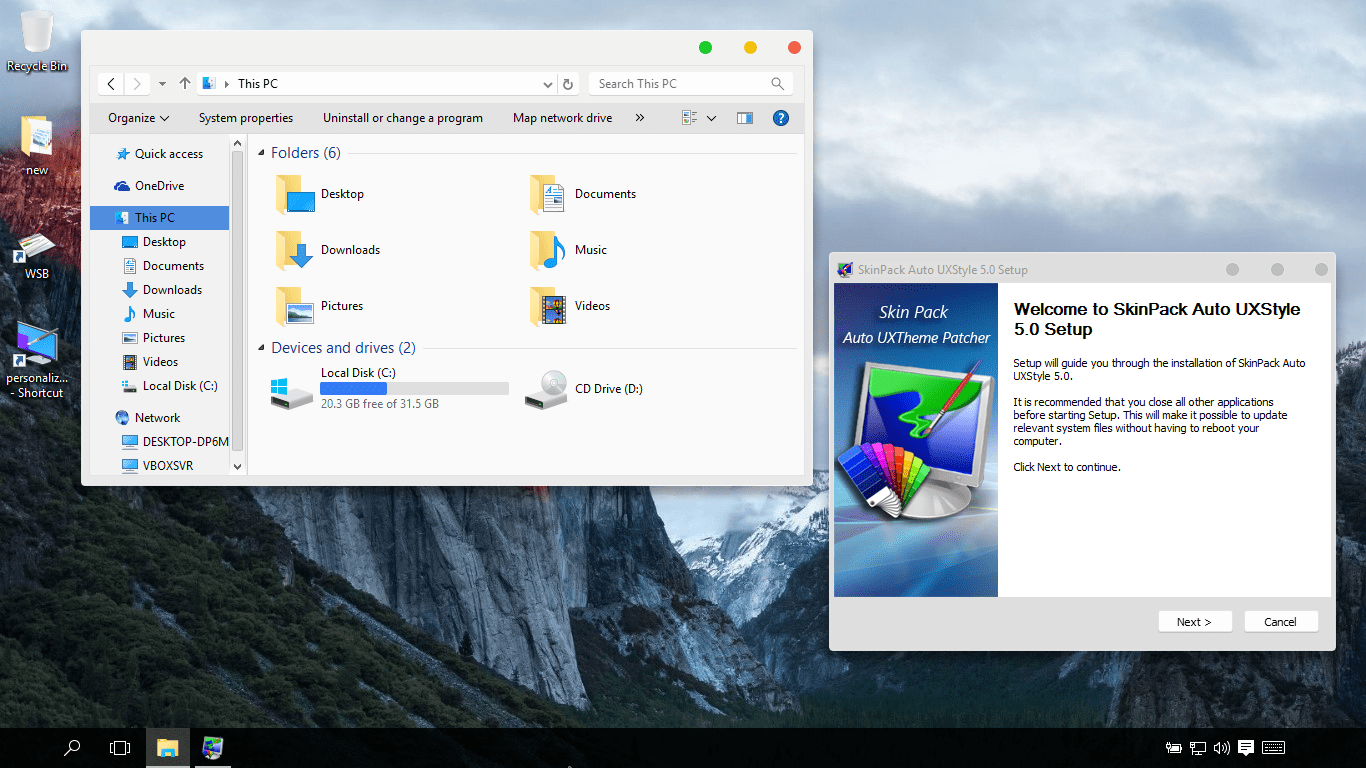Select the 'new' folder on desktop
Viewport: 1366px width, 768px height.
(37, 145)
